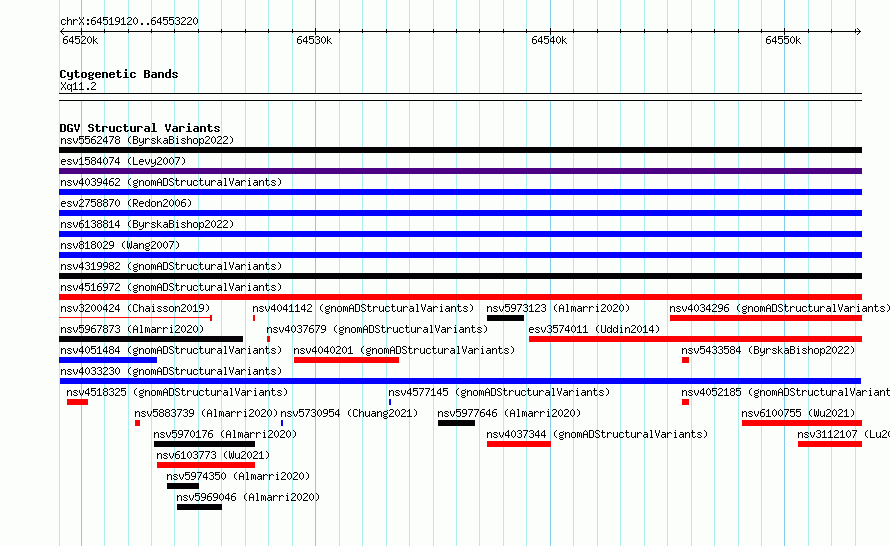Click nsv4518325 gnomAD variant label
Viewport: 890px width, 546px height.
177,392
